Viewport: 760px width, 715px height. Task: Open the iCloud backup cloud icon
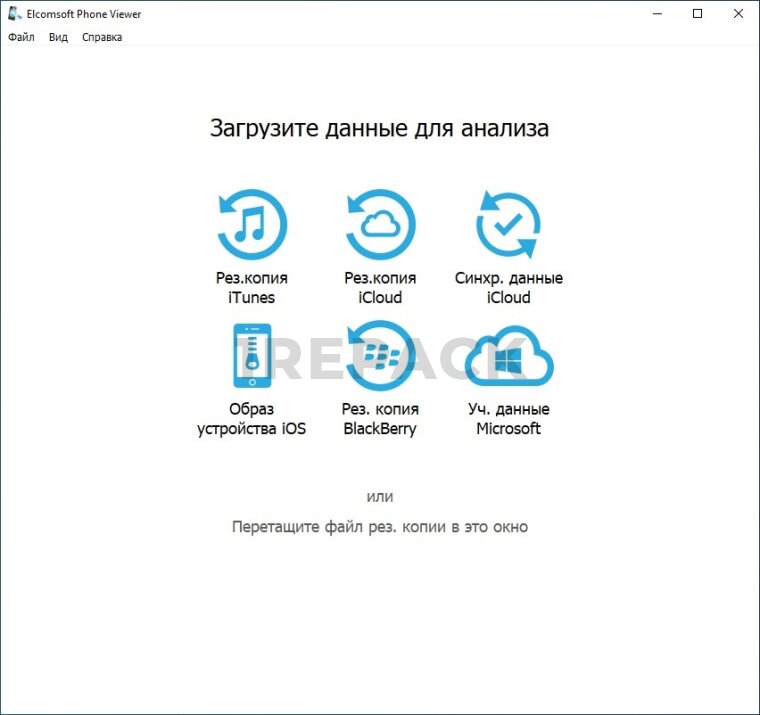click(x=380, y=224)
